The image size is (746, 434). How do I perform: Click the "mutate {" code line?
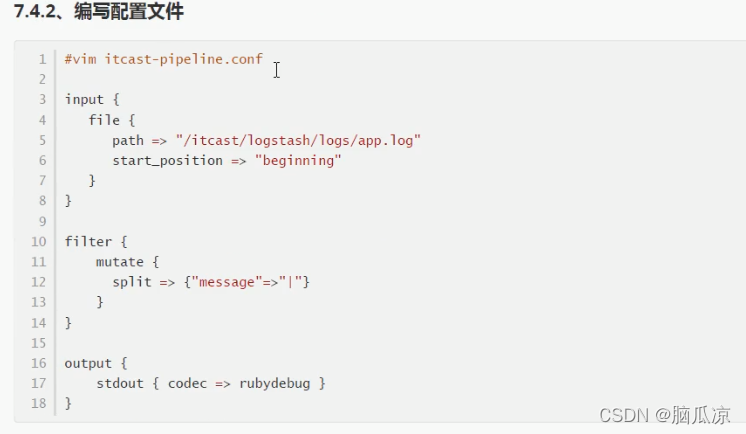pos(128,262)
